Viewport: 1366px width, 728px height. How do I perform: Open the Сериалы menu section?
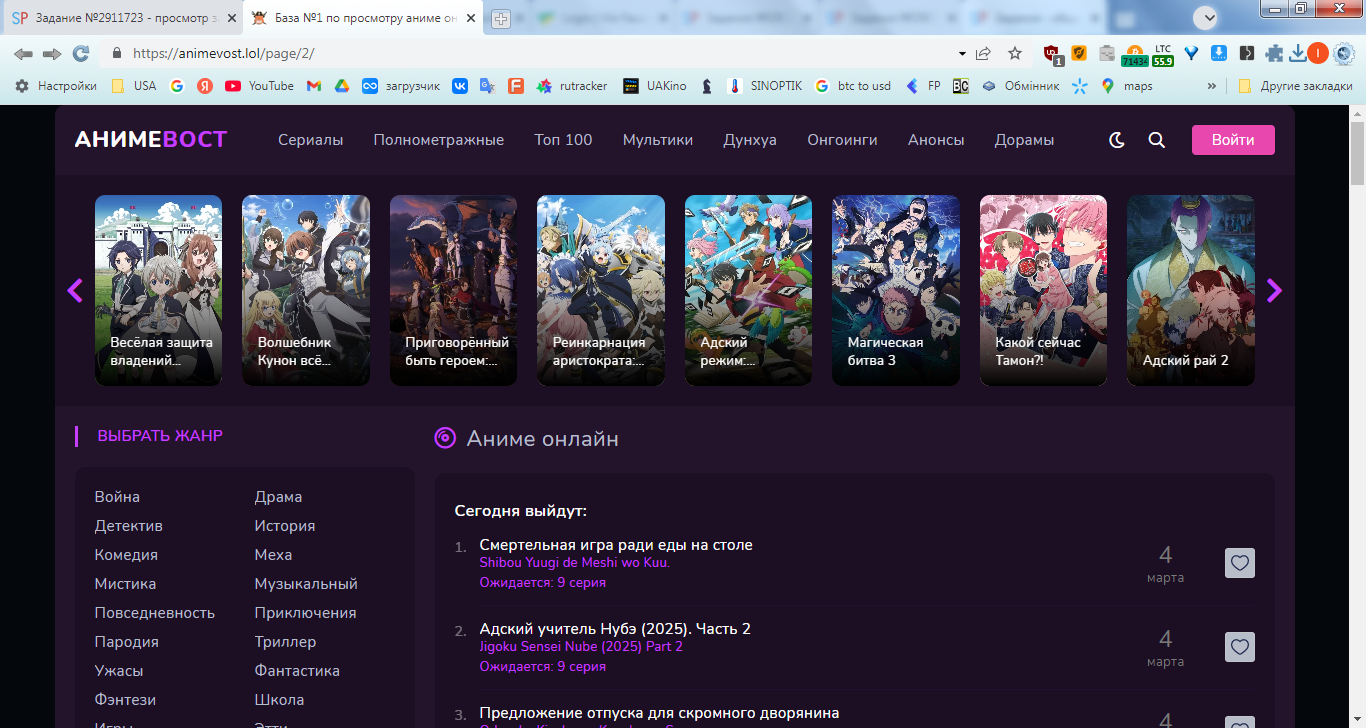[x=311, y=140]
